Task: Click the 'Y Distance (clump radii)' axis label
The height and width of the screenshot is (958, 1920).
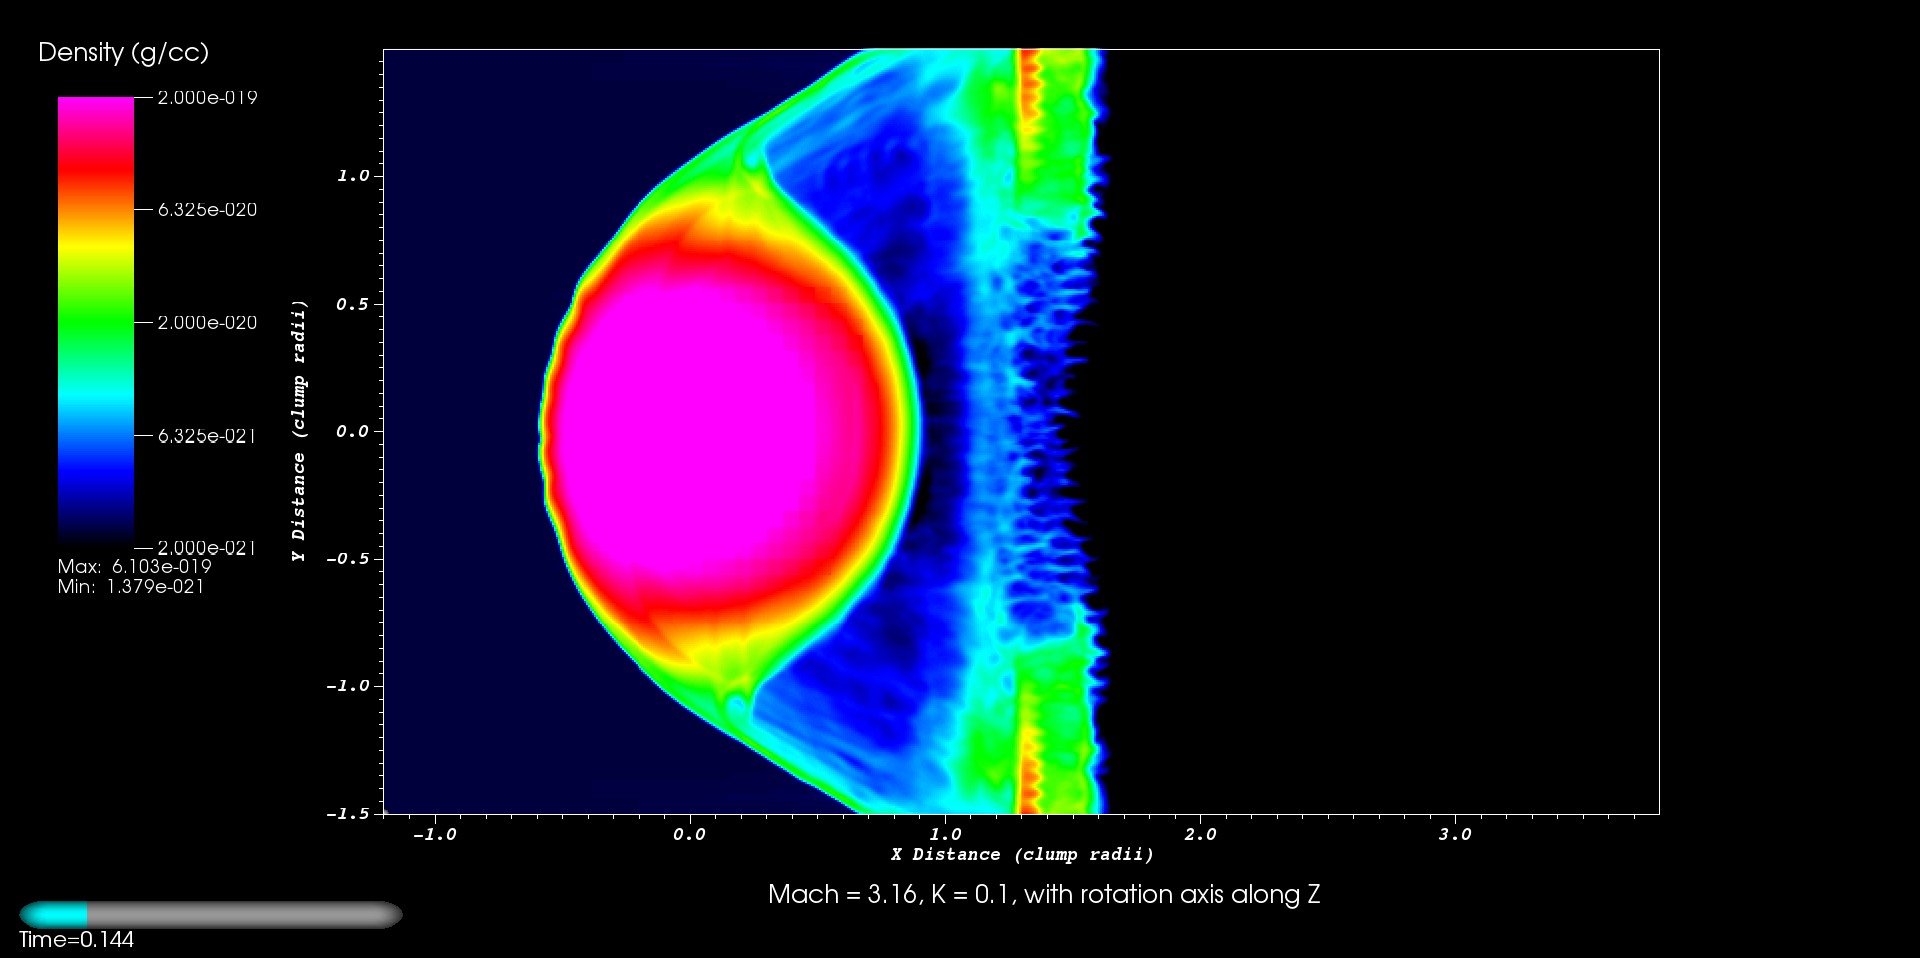Action: click(x=299, y=431)
